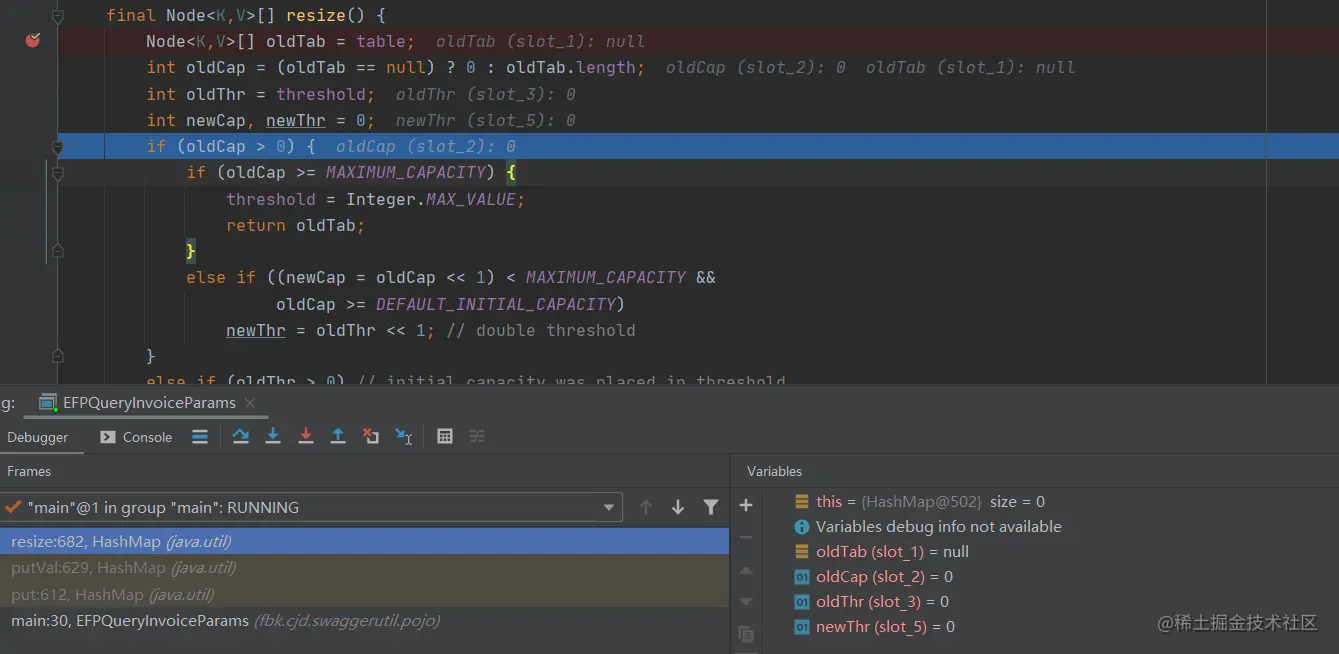Select frame resize:682, HashMap
1339x654 pixels.
[364, 541]
